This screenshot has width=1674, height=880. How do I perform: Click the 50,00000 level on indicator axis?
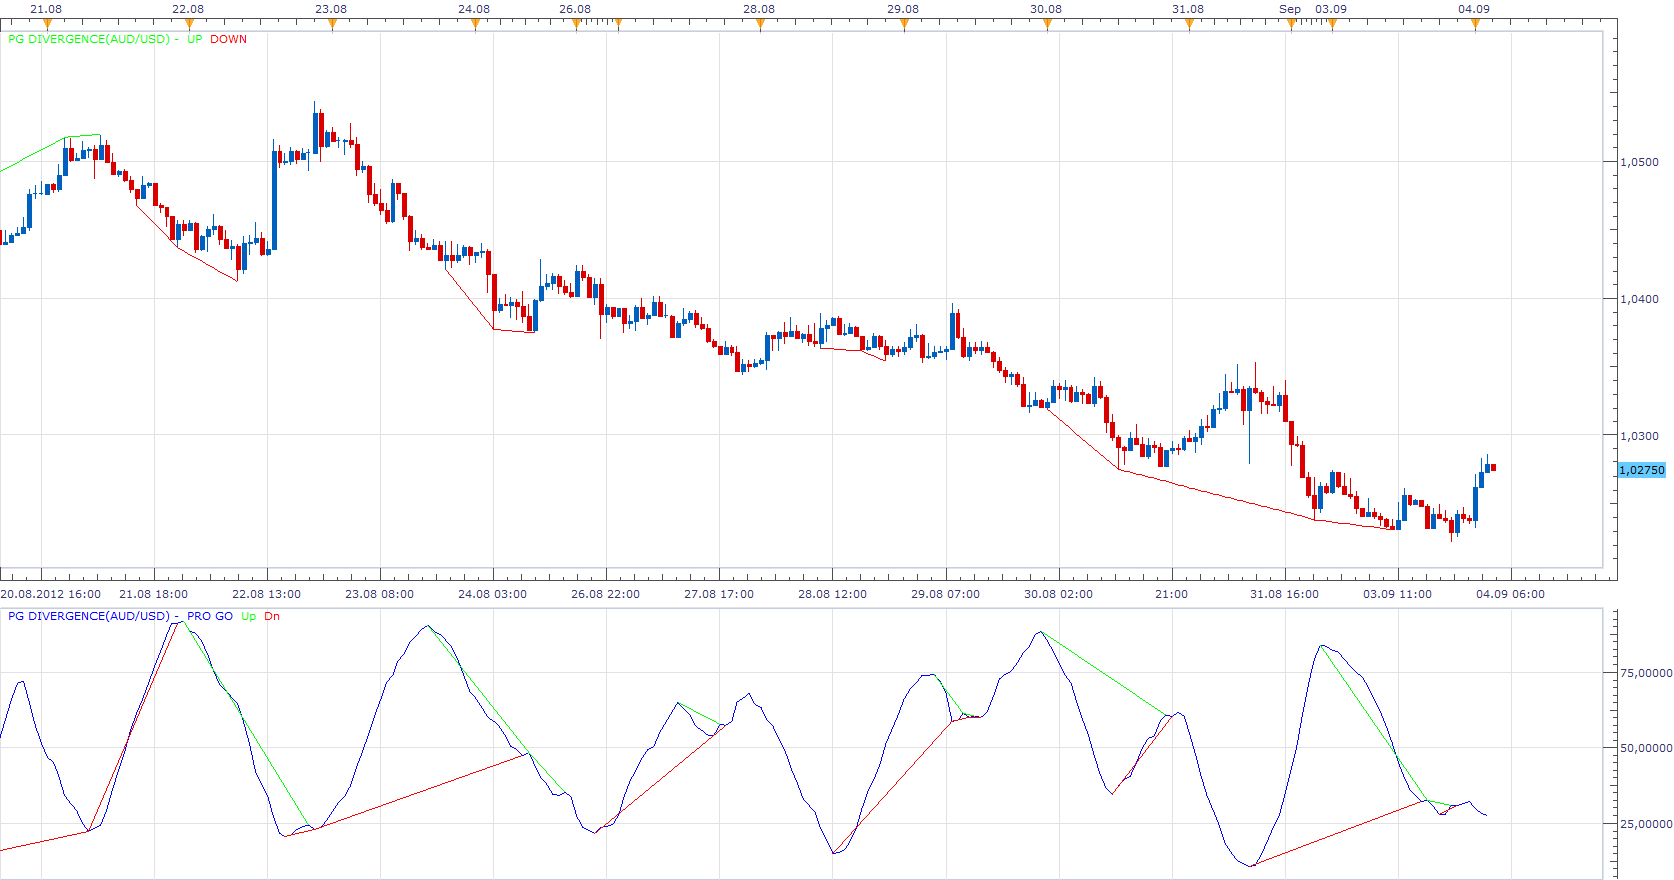tap(1646, 748)
